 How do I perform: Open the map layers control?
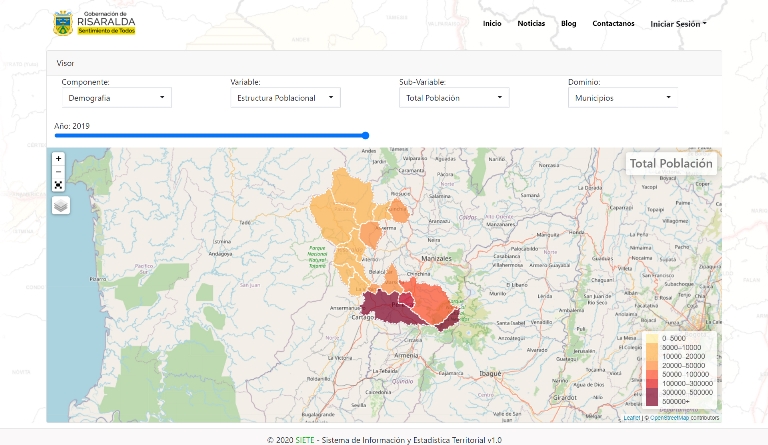tap(61, 204)
